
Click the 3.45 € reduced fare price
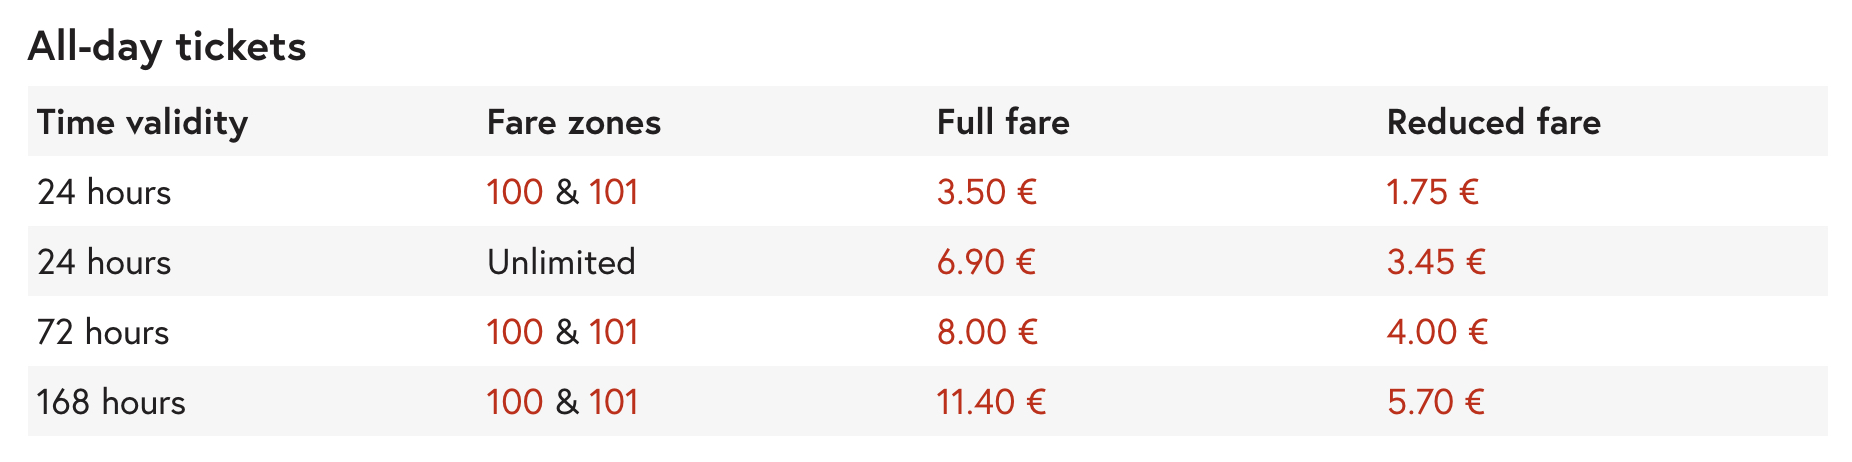point(1436,262)
